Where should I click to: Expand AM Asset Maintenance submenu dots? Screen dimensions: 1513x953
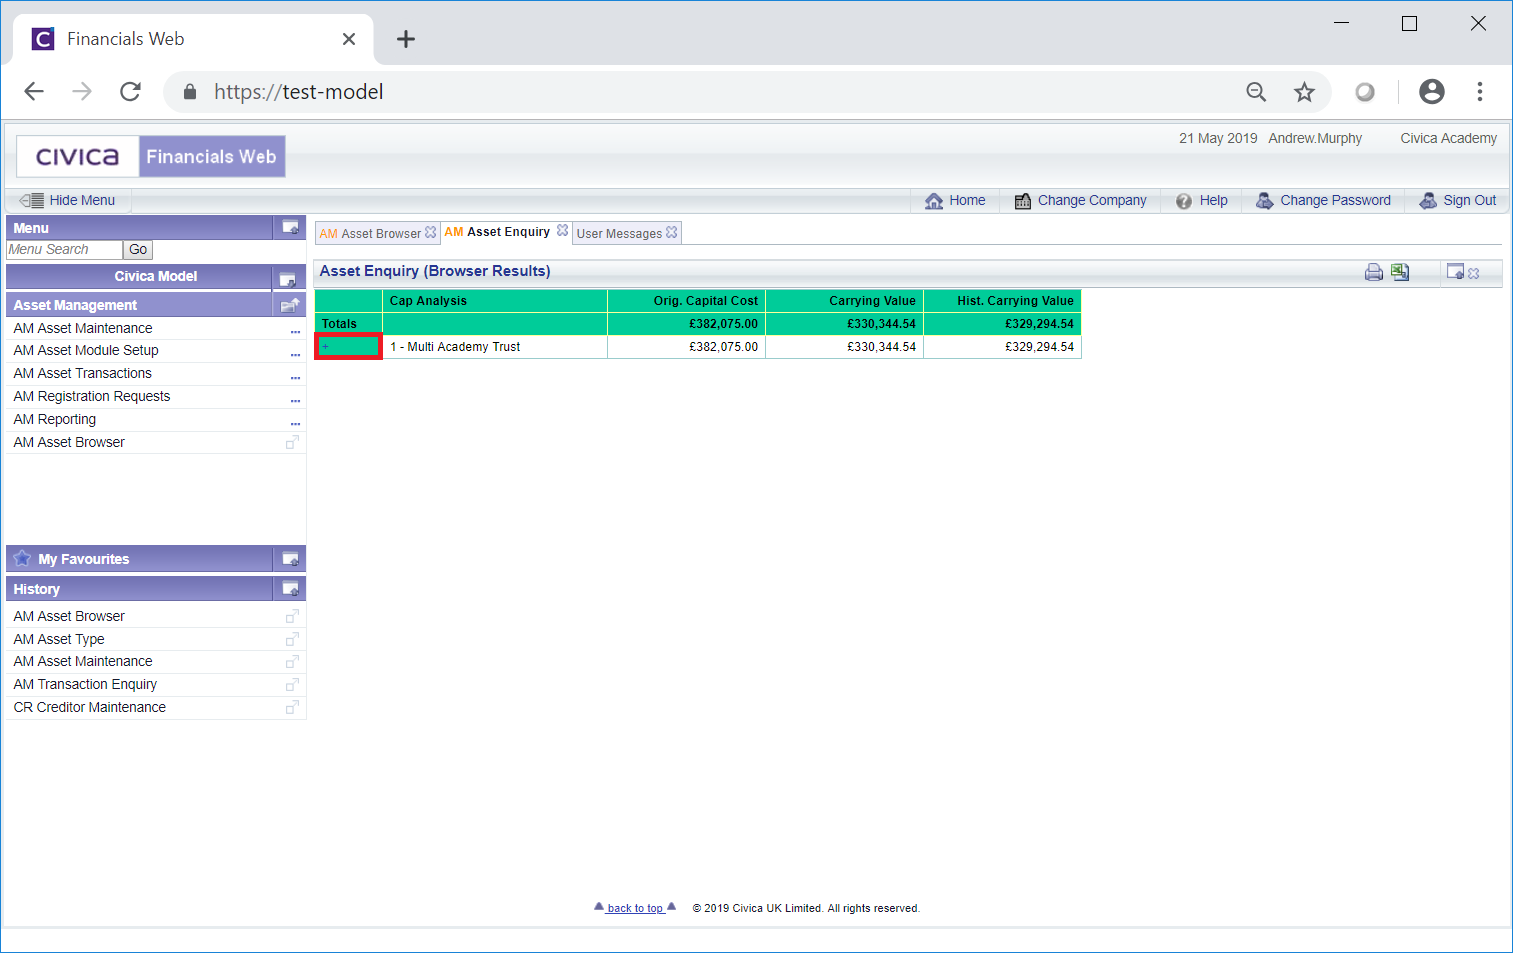click(295, 331)
